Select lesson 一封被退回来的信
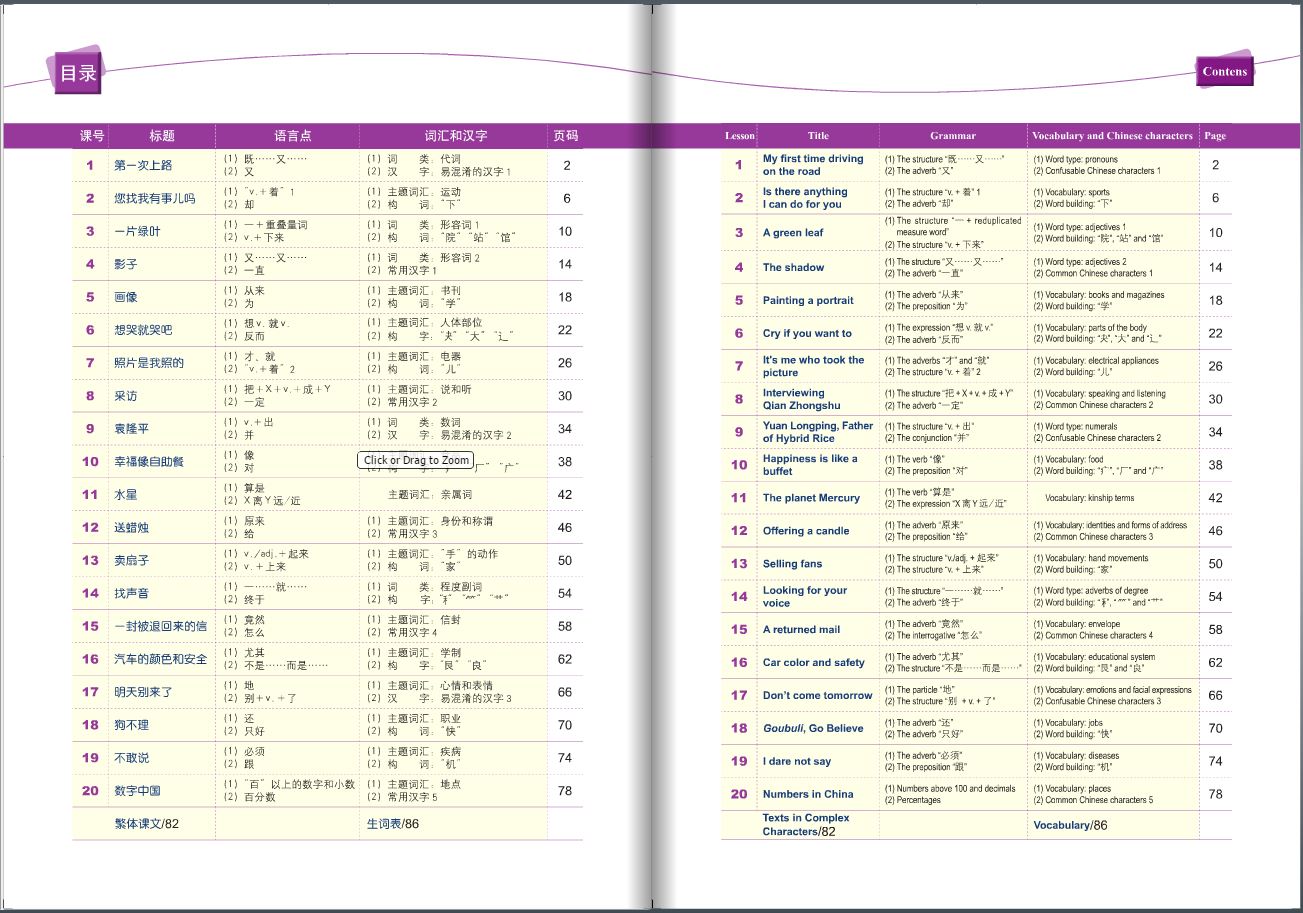1303x913 pixels. (160, 626)
